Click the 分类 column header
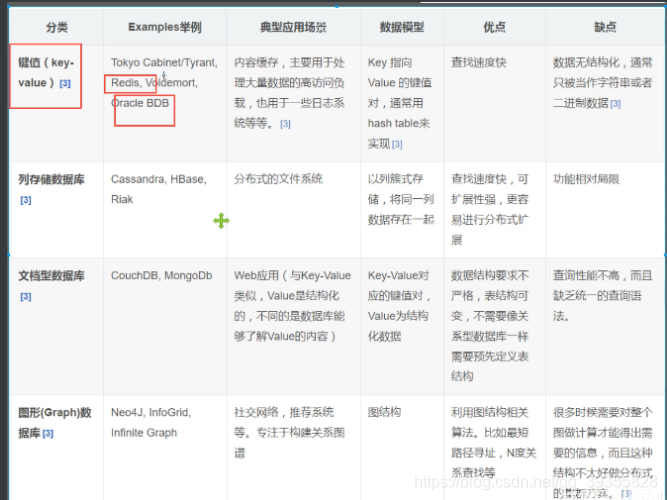Image resolution: width=667 pixels, height=500 pixels. pyautogui.click(x=57, y=27)
